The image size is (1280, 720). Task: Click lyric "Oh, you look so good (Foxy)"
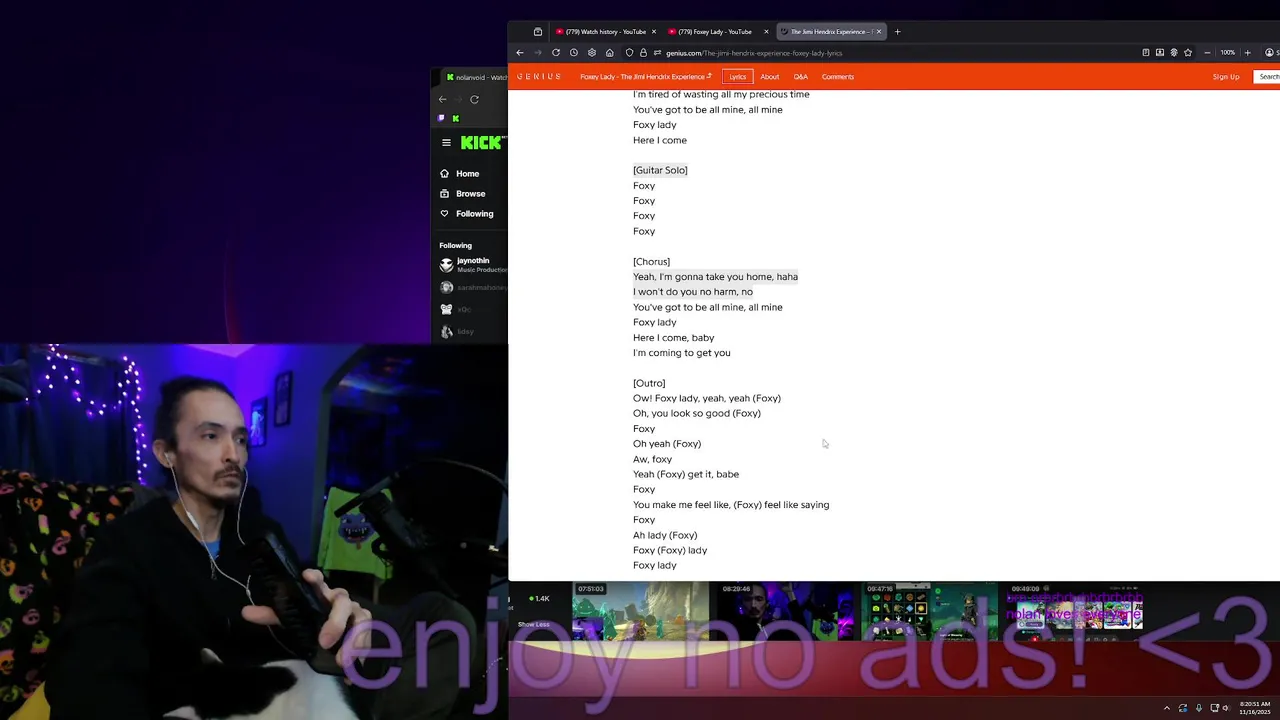697,413
